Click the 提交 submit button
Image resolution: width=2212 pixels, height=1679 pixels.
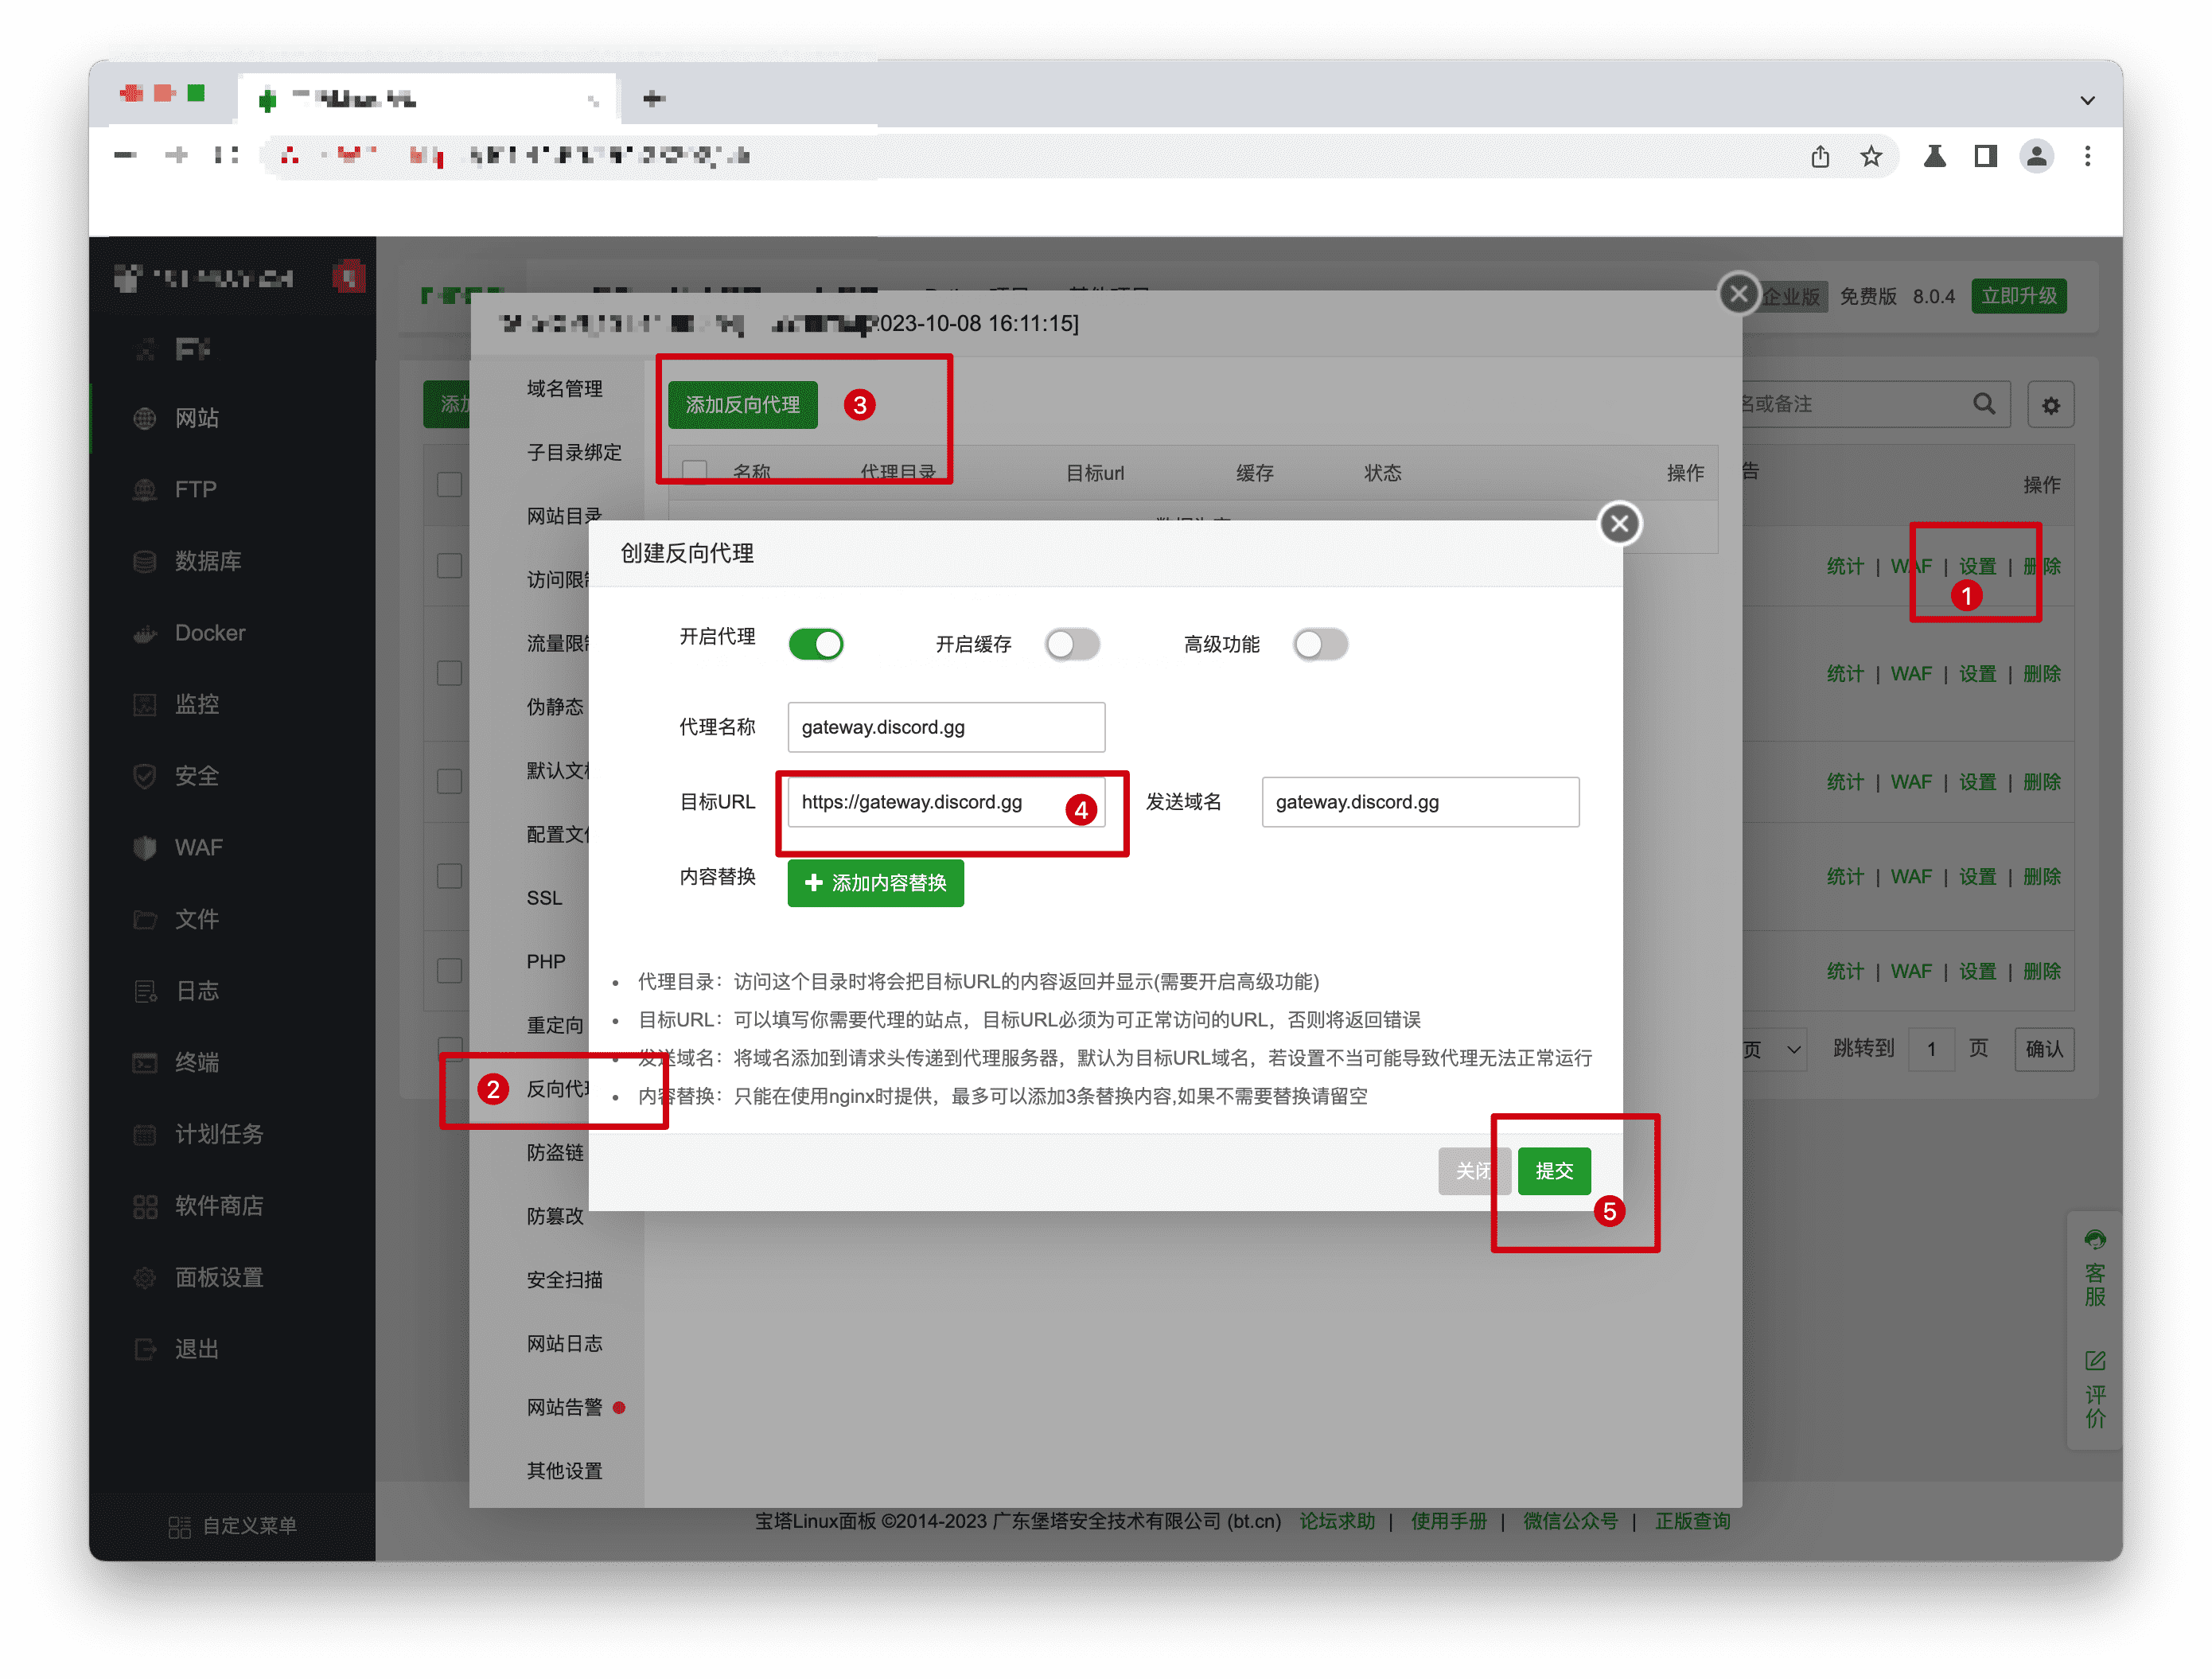click(x=1554, y=1171)
